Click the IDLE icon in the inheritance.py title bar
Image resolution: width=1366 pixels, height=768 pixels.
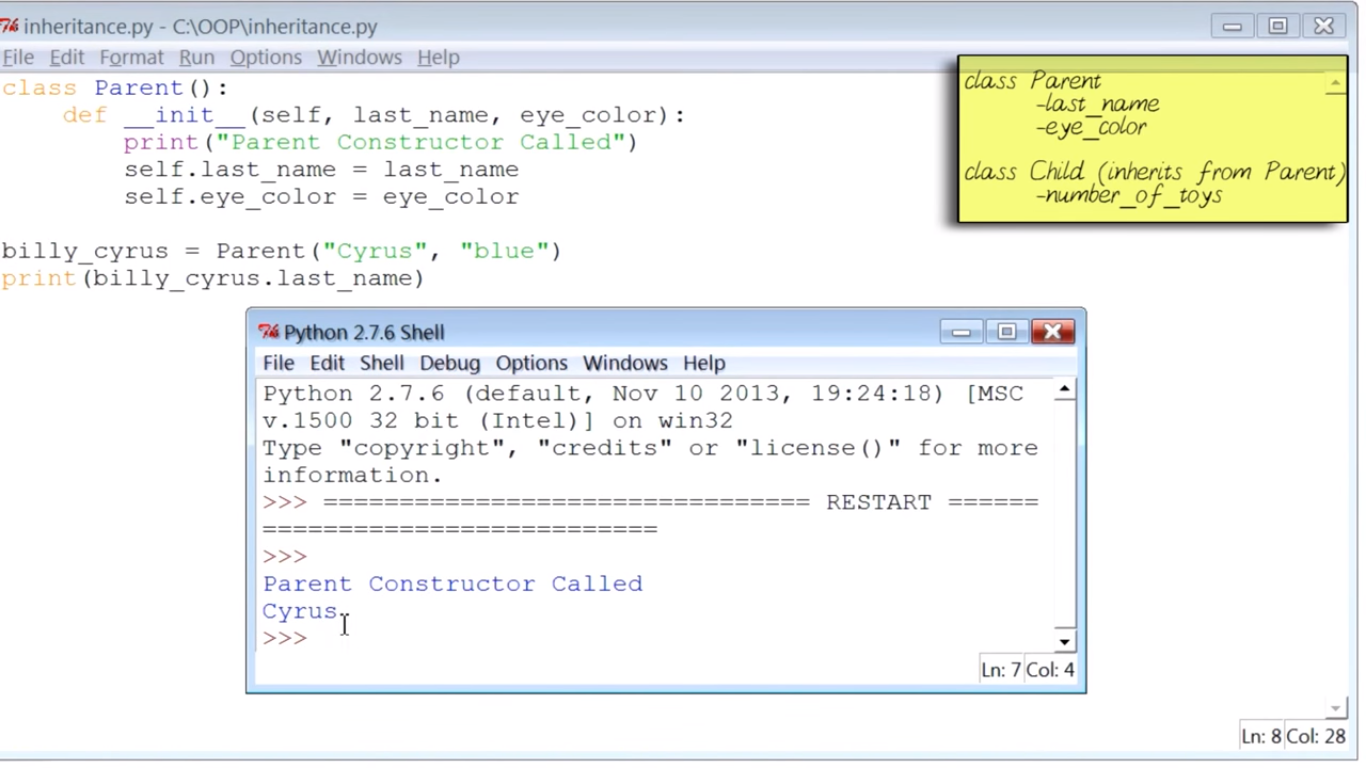coord(9,26)
